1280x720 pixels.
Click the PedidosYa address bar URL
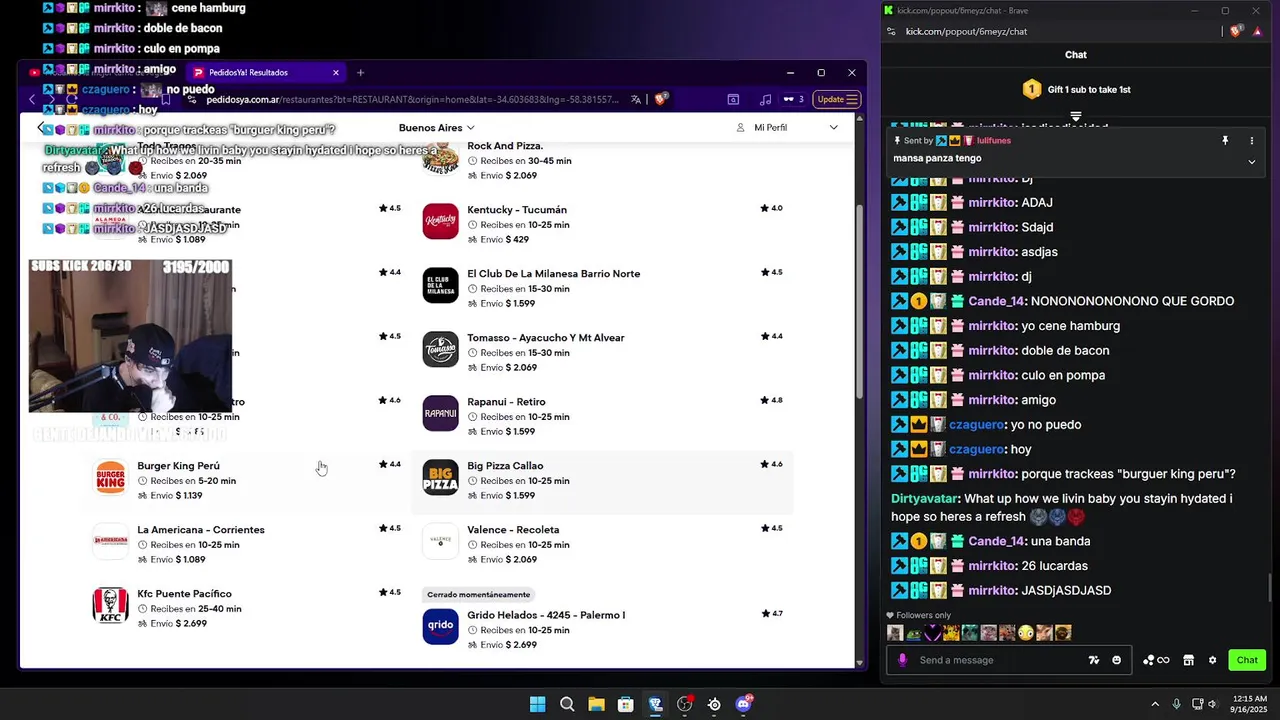click(x=412, y=100)
